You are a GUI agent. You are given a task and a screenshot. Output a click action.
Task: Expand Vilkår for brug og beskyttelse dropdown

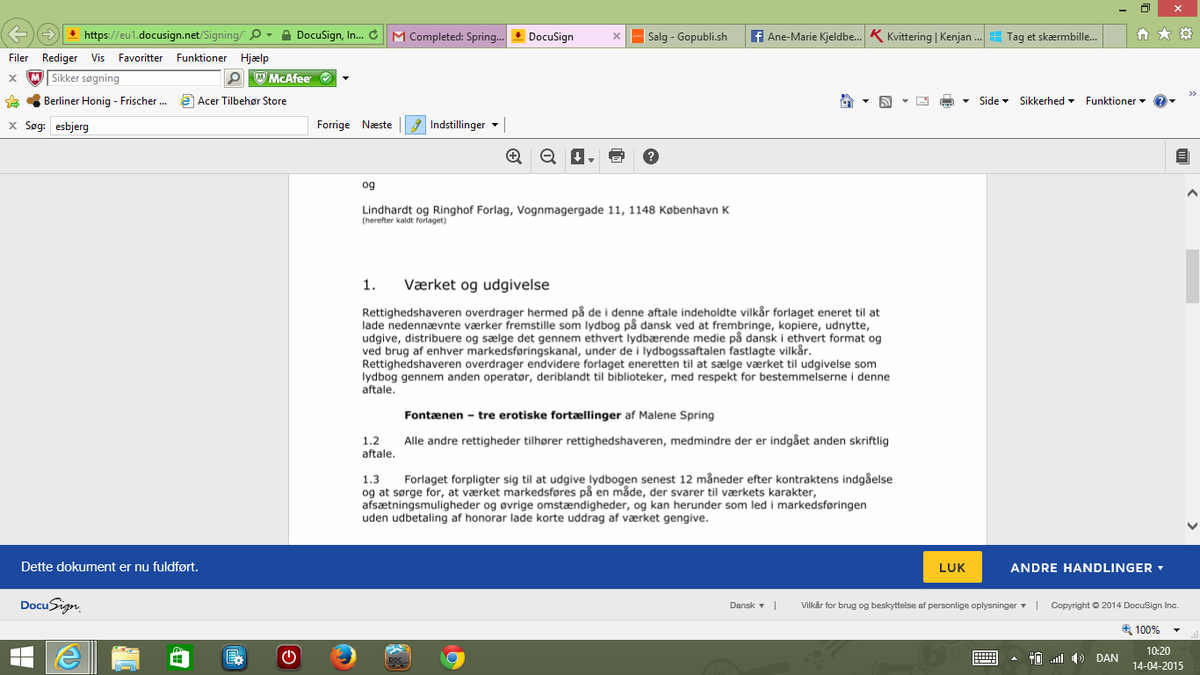pos(913,605)
